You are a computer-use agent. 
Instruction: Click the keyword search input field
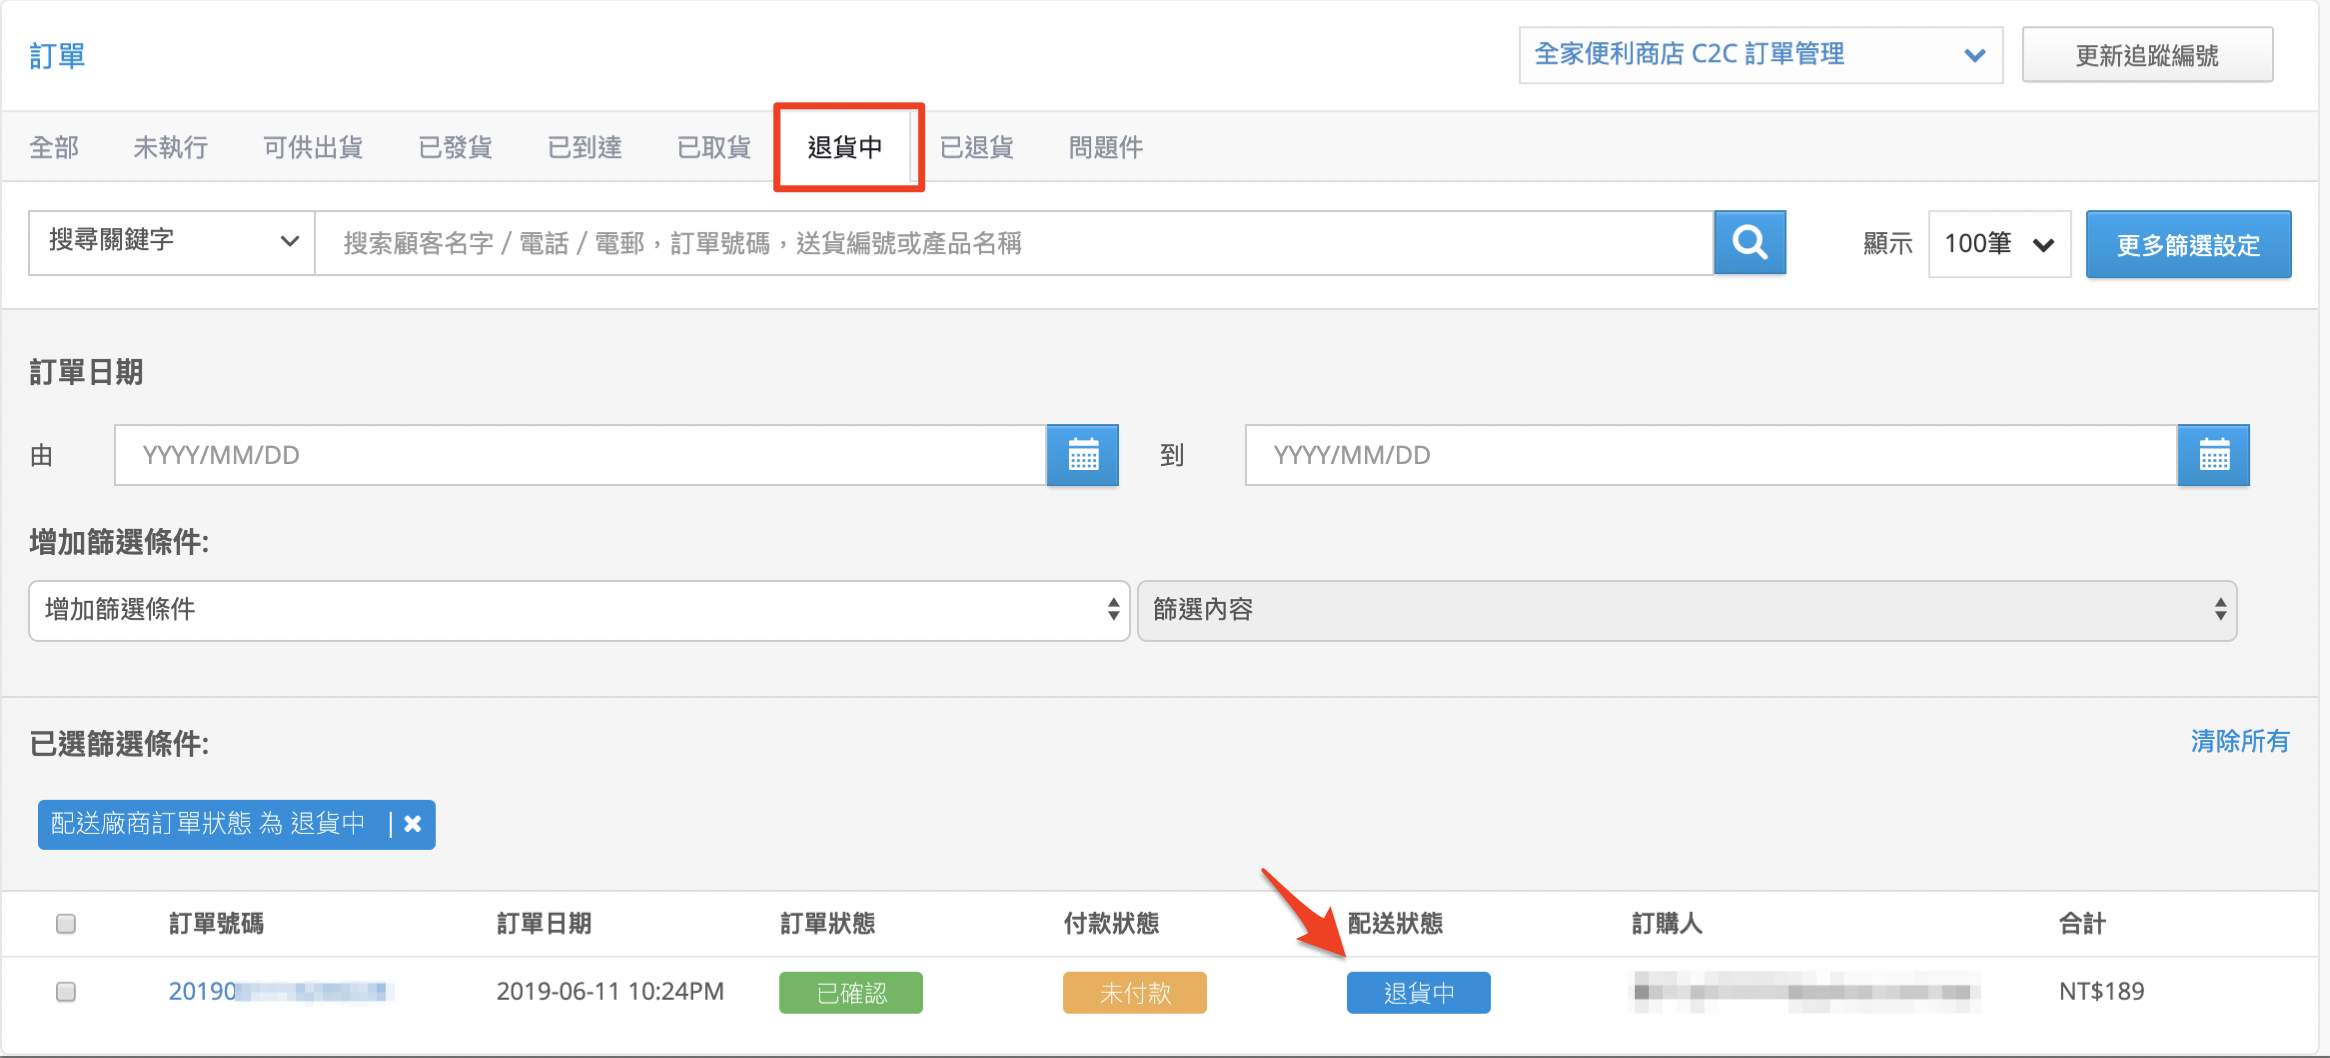pos(1014,243)
